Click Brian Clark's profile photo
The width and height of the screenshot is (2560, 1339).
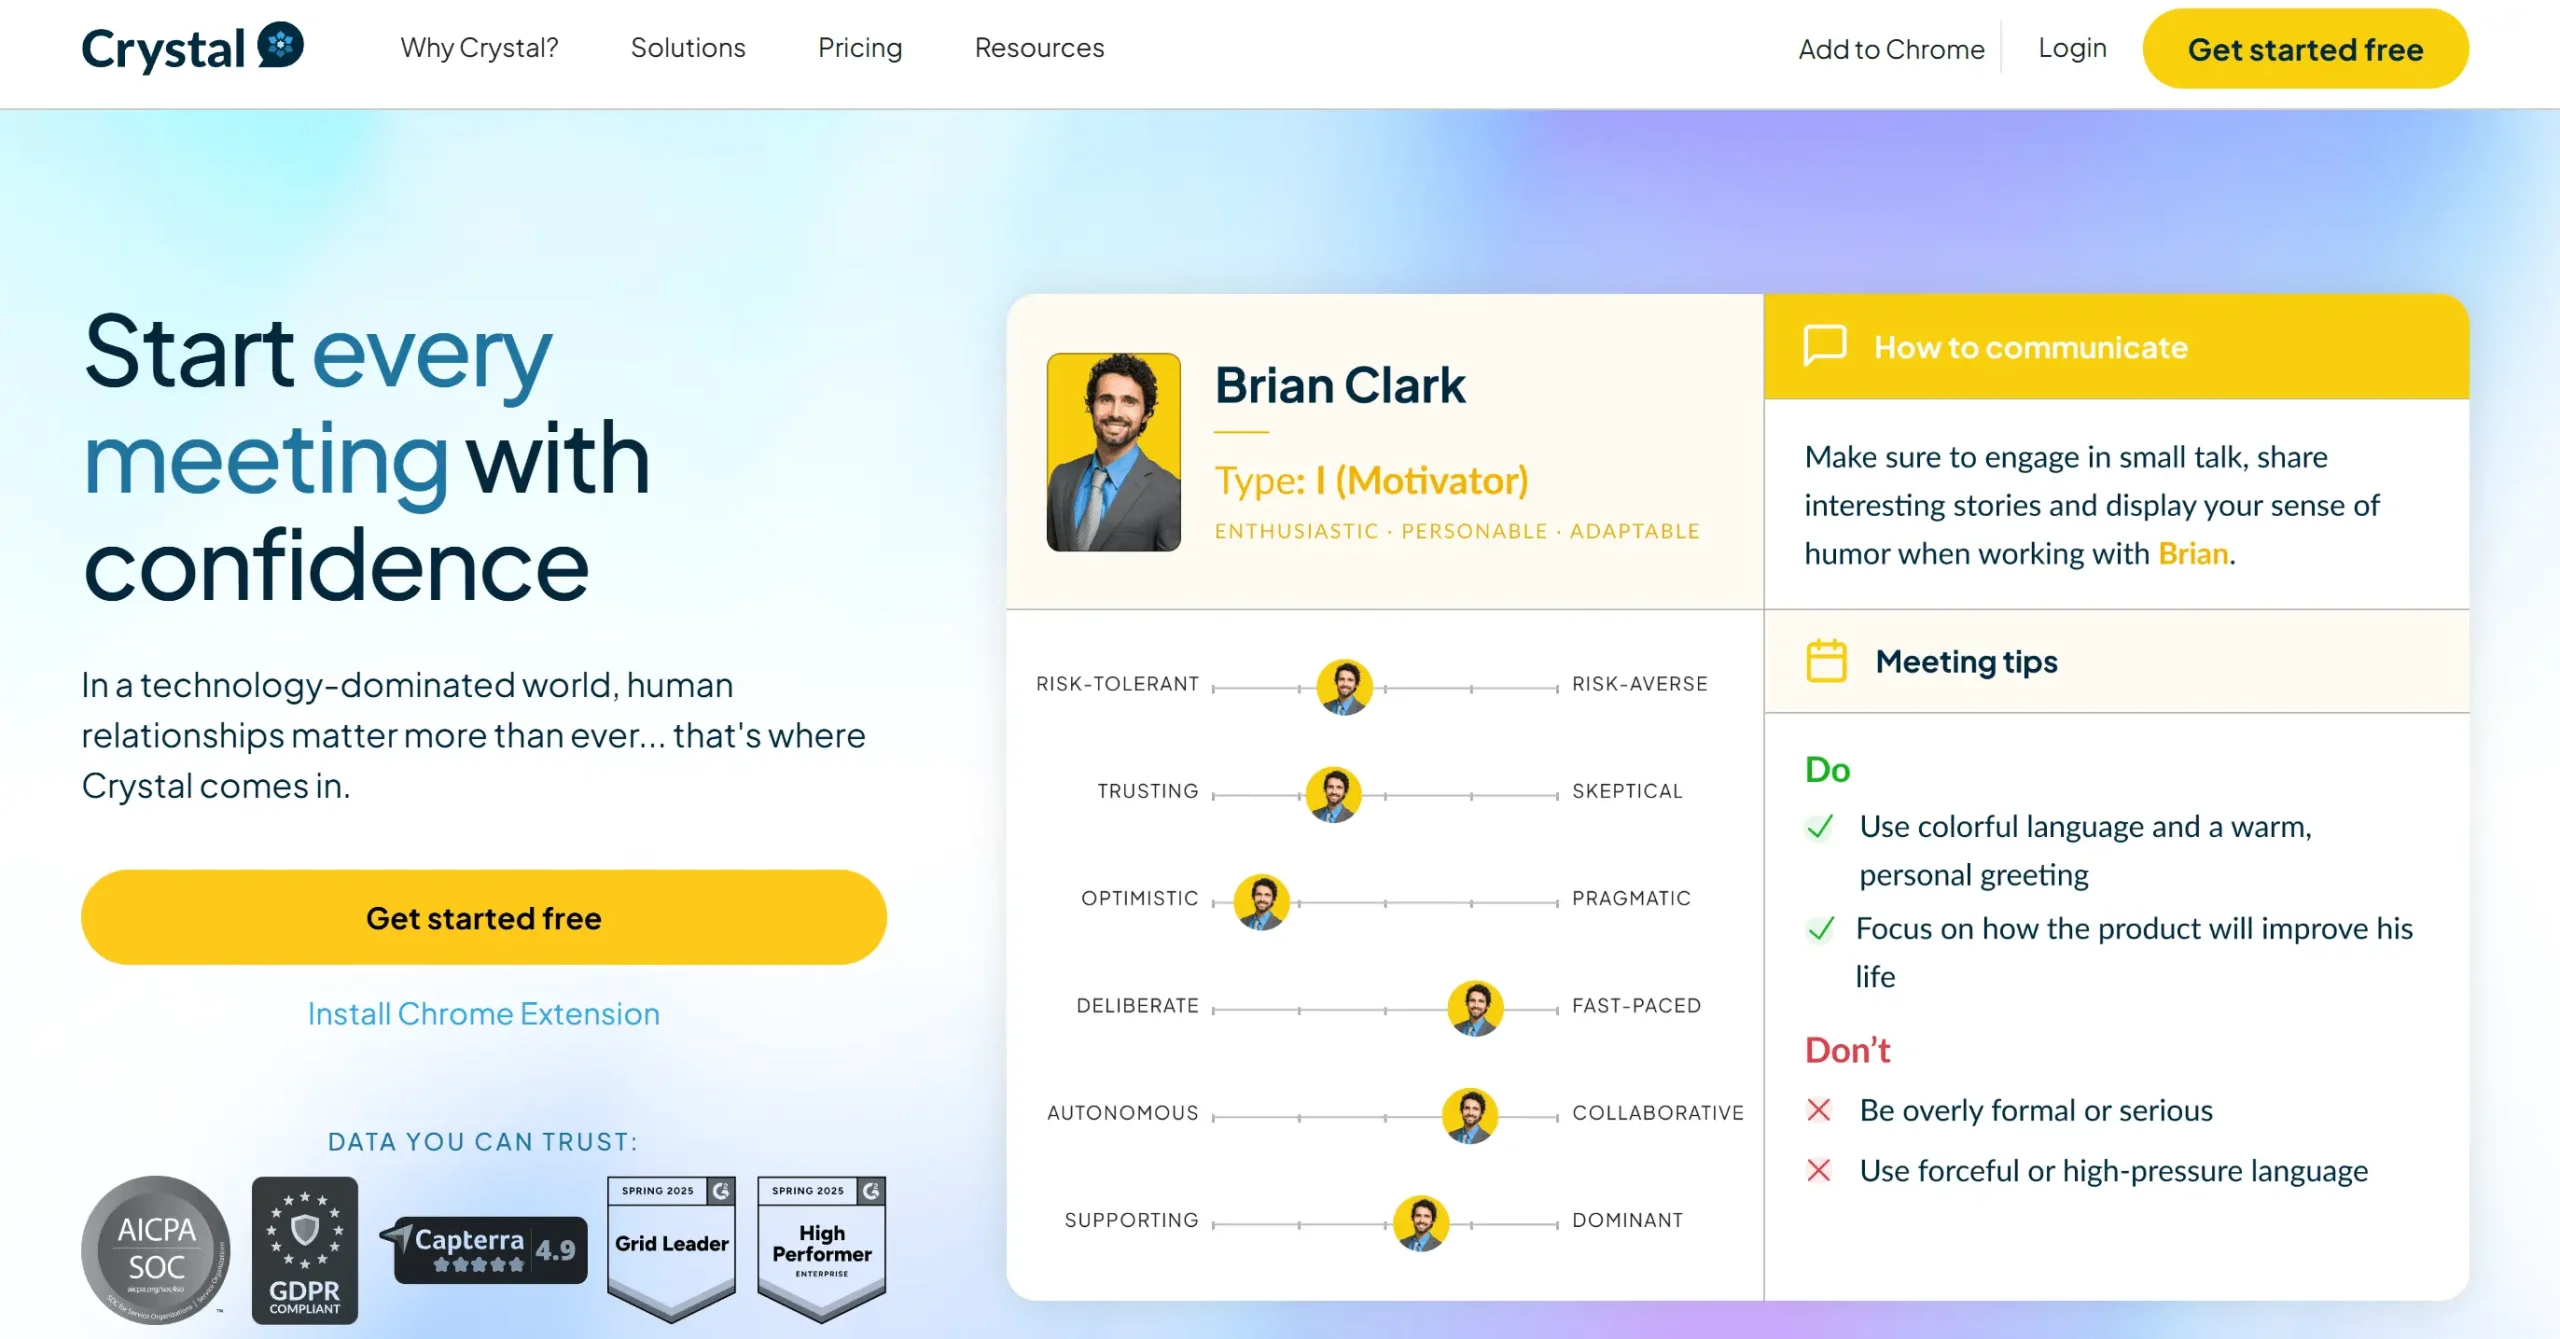(x=1113, y=452)
